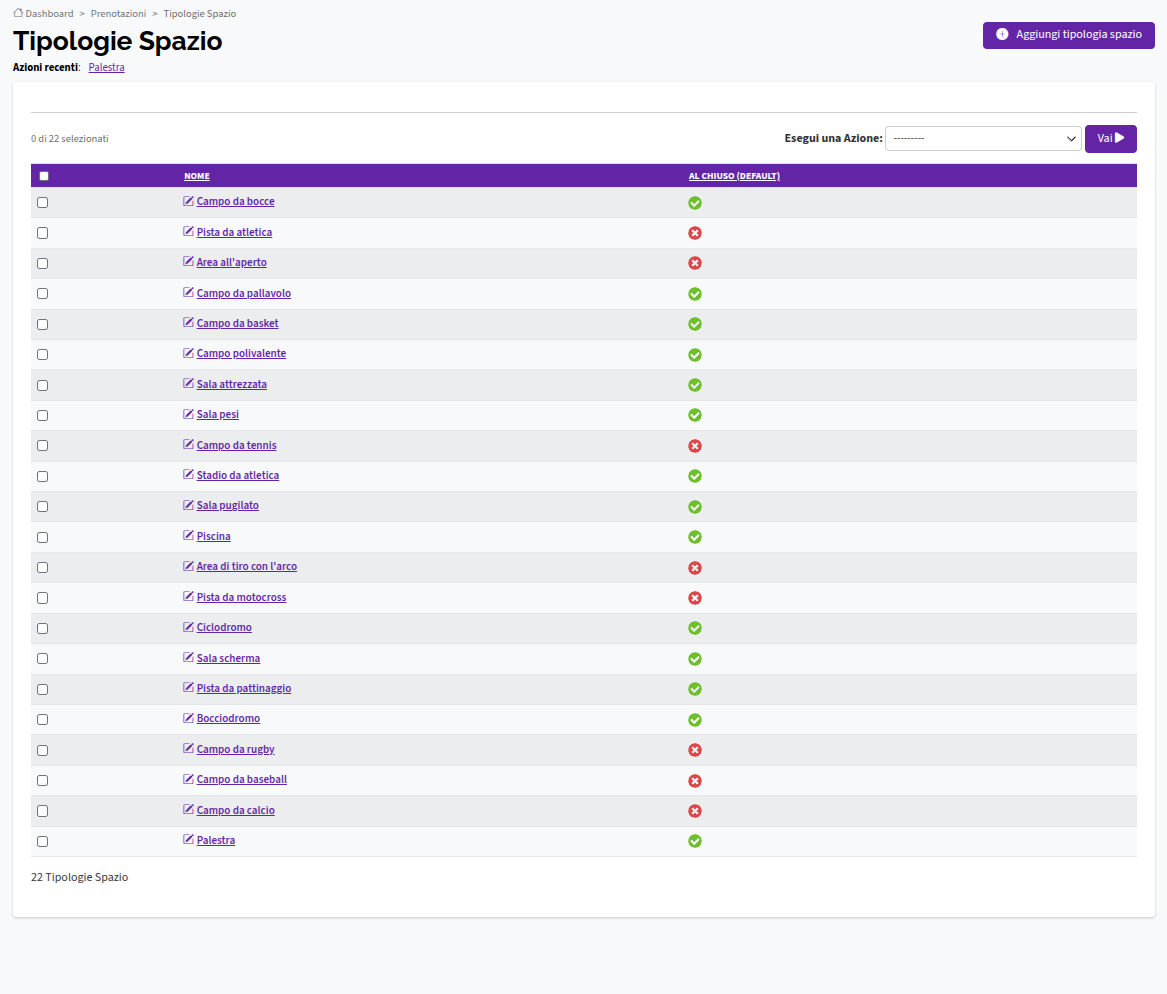Click edit pencil icon beside Campo da pallavolo
The width and height of the screenshot is (1167, 994).
coord(188,292)
